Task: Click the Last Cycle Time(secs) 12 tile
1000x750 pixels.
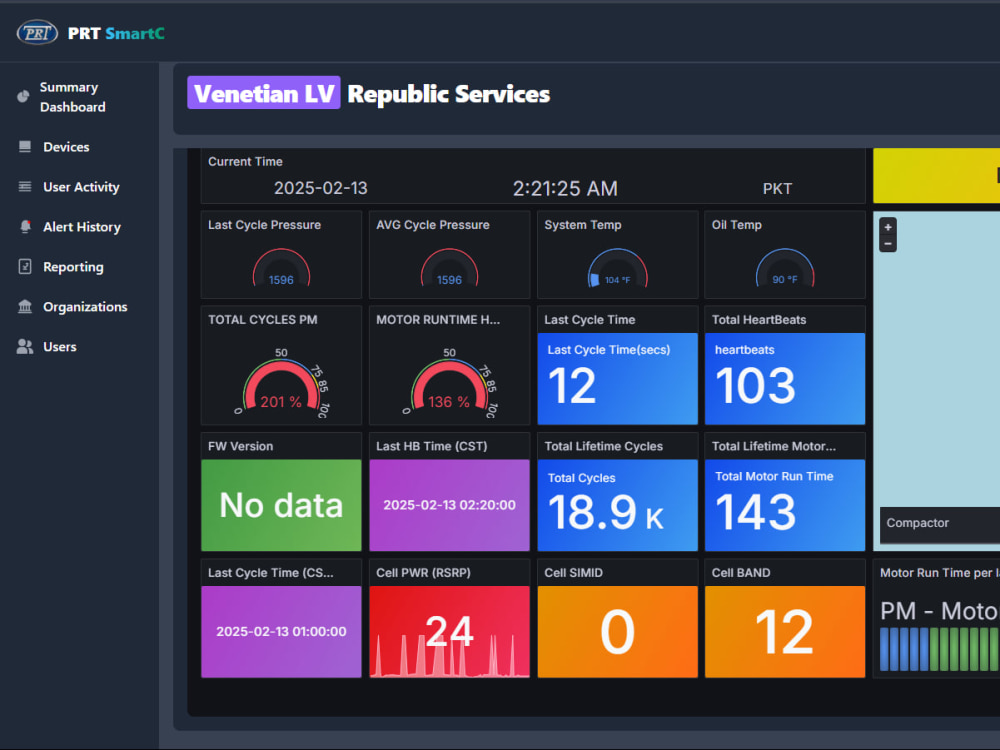Action: 617,378
